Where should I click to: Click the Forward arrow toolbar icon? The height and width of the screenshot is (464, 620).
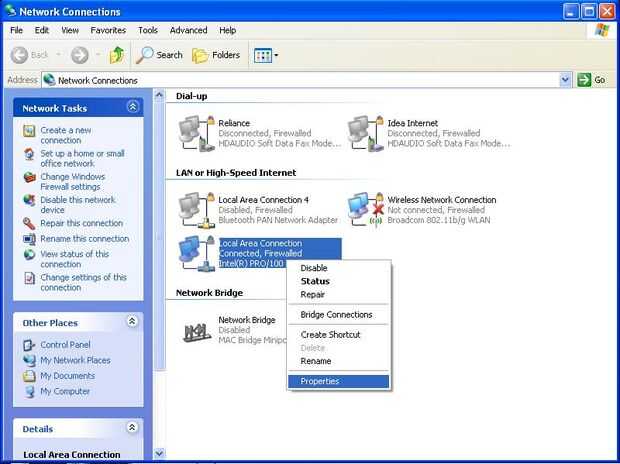click(x=79, y=55)
